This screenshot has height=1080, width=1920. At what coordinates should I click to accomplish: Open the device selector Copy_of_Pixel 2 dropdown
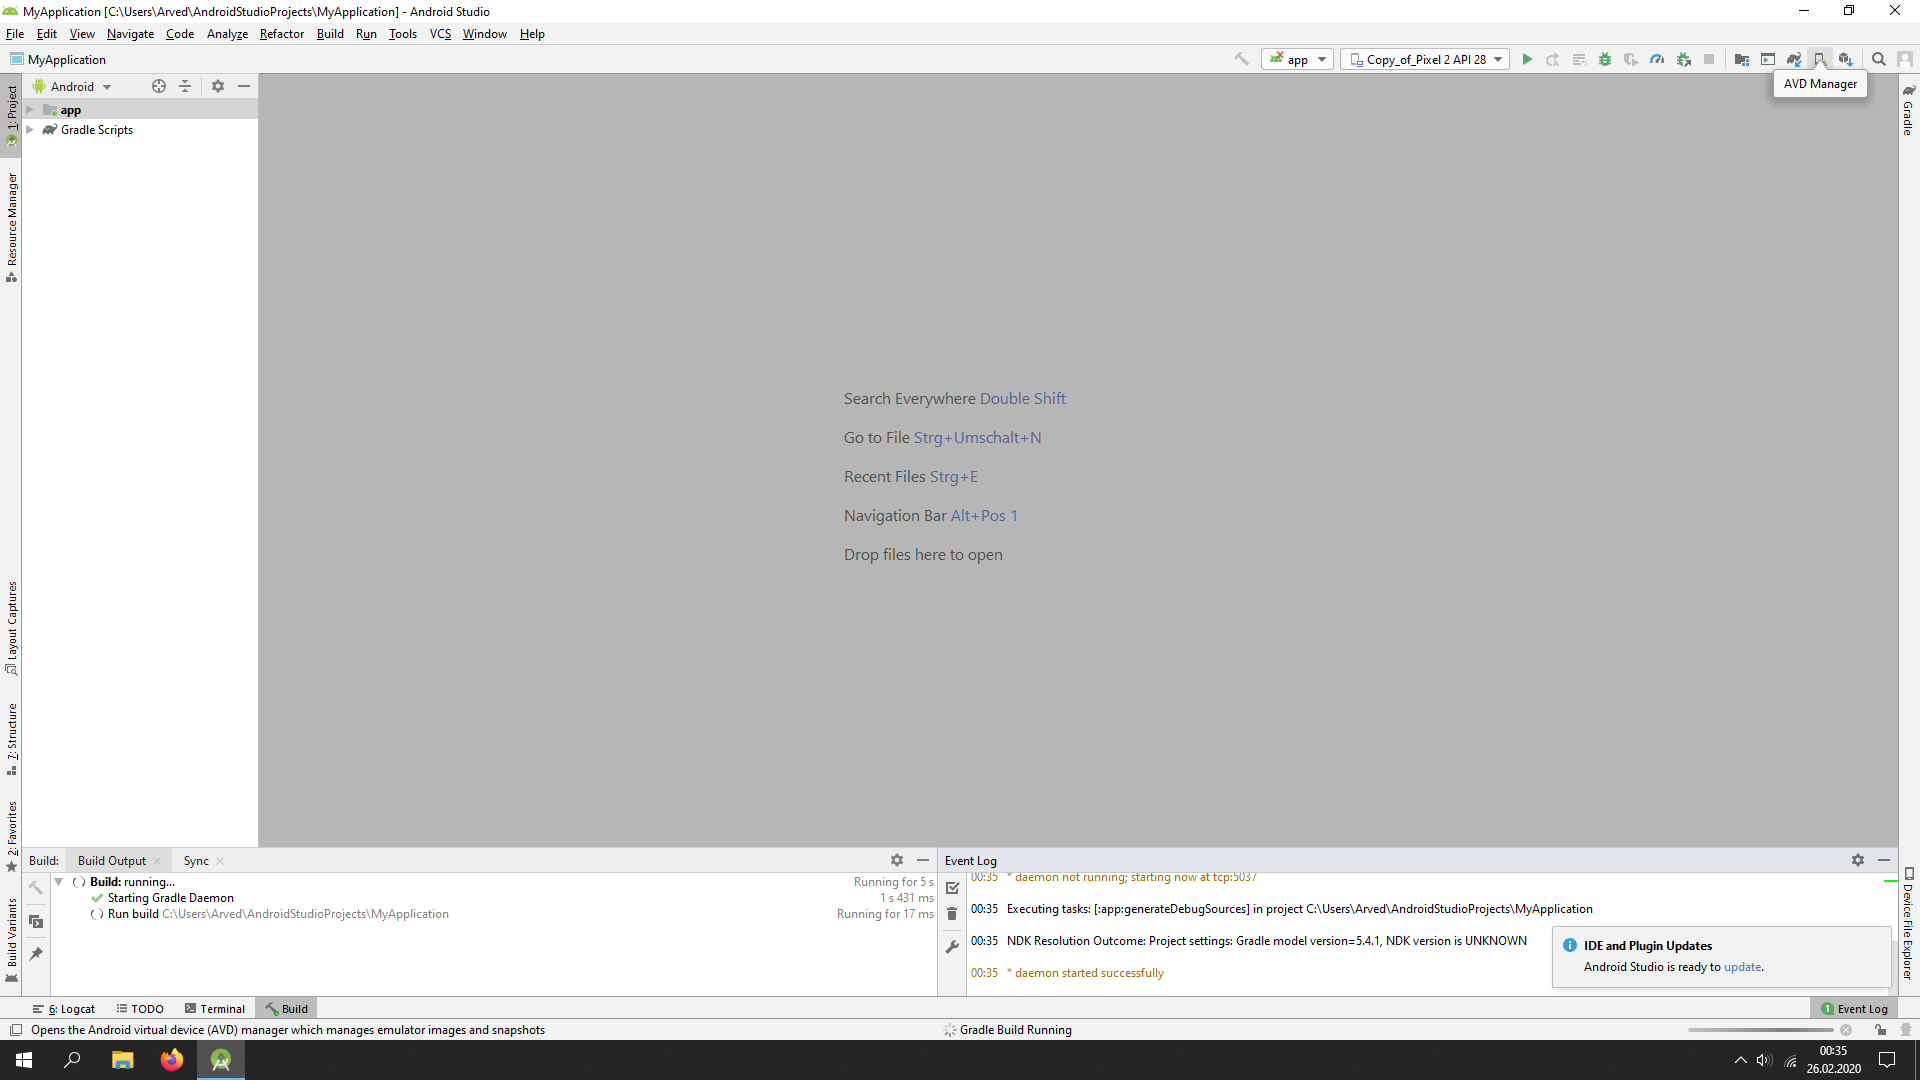click(x=1424, y=59)
